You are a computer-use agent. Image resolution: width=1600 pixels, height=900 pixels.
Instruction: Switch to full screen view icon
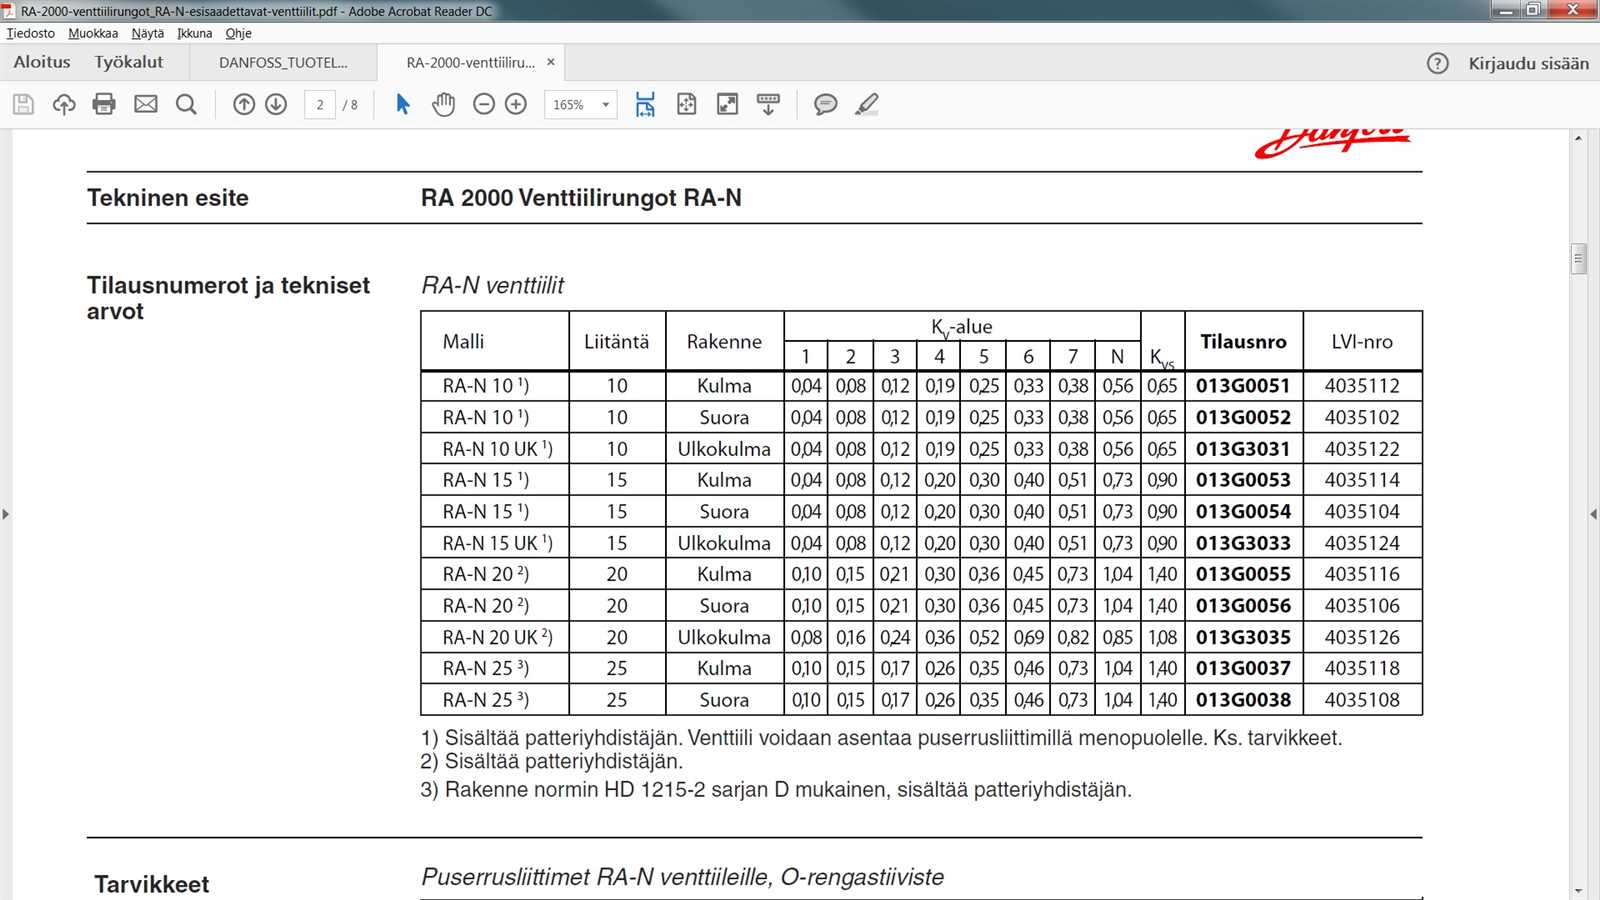click(x=728, y=104)
